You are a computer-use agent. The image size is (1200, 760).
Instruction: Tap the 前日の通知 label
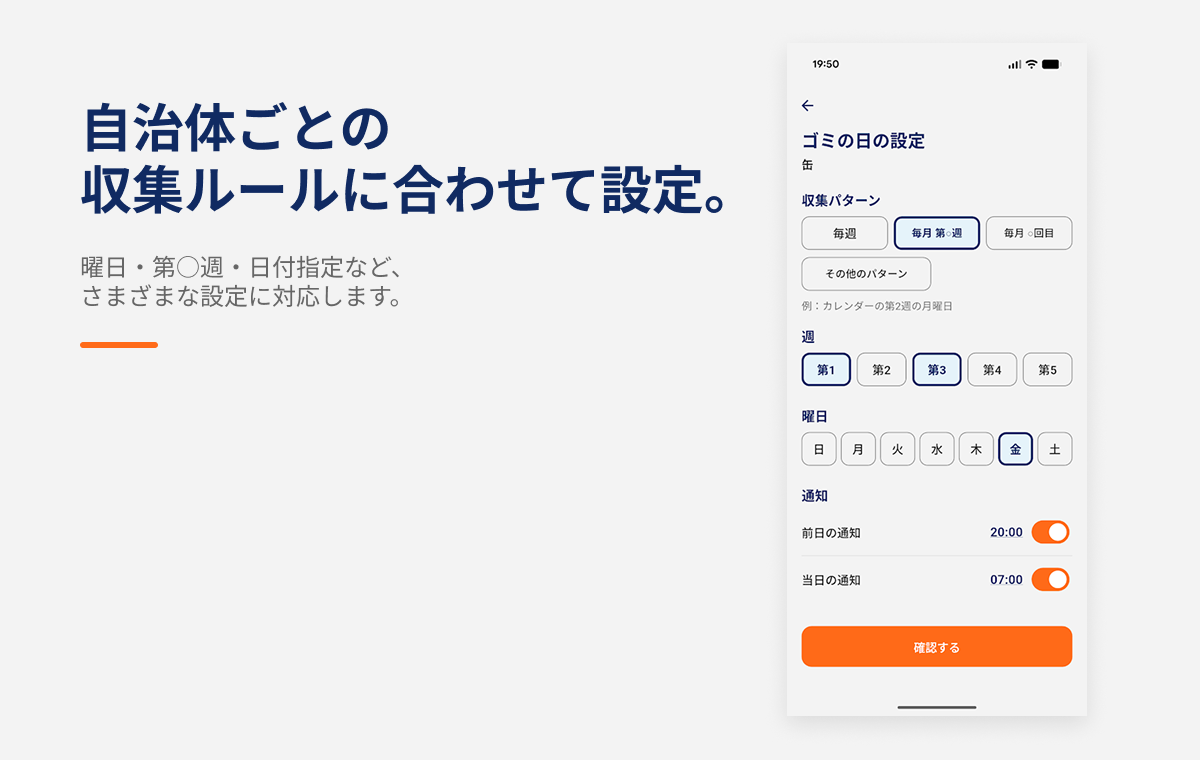831,533
